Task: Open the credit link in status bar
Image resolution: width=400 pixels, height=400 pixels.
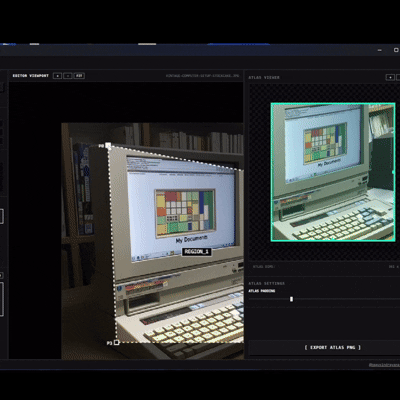Action: 384,365
